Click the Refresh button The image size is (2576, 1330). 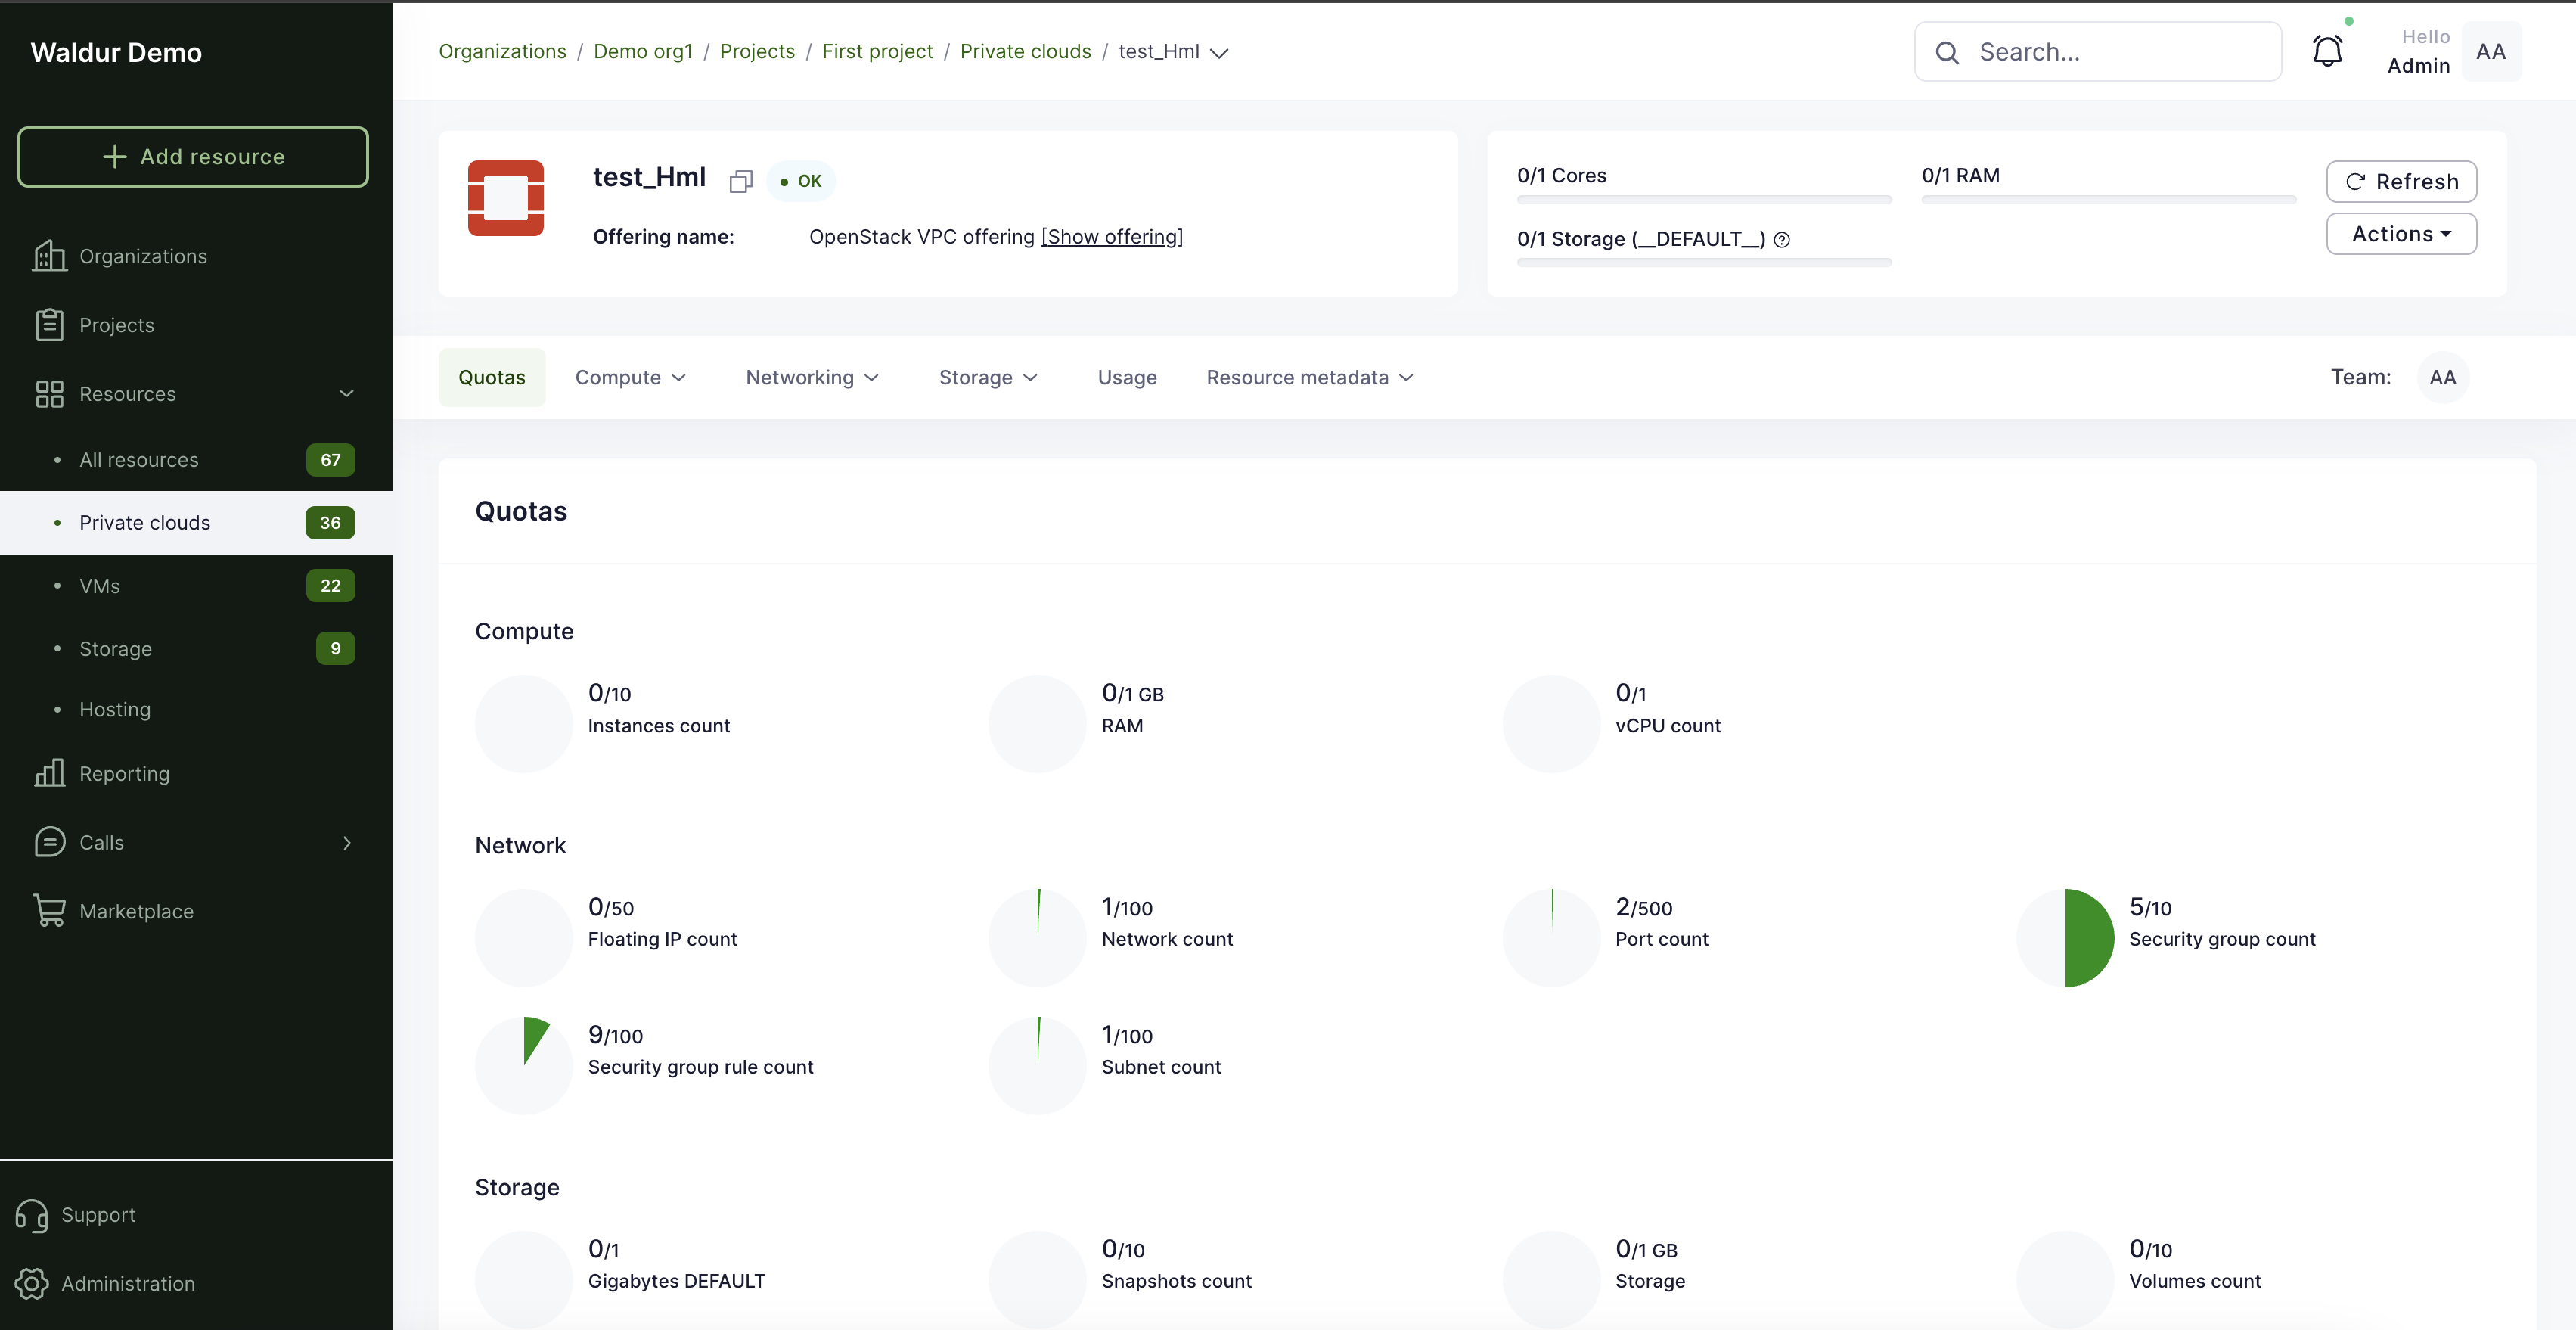pyautogui.click(x=2400, y=181)
